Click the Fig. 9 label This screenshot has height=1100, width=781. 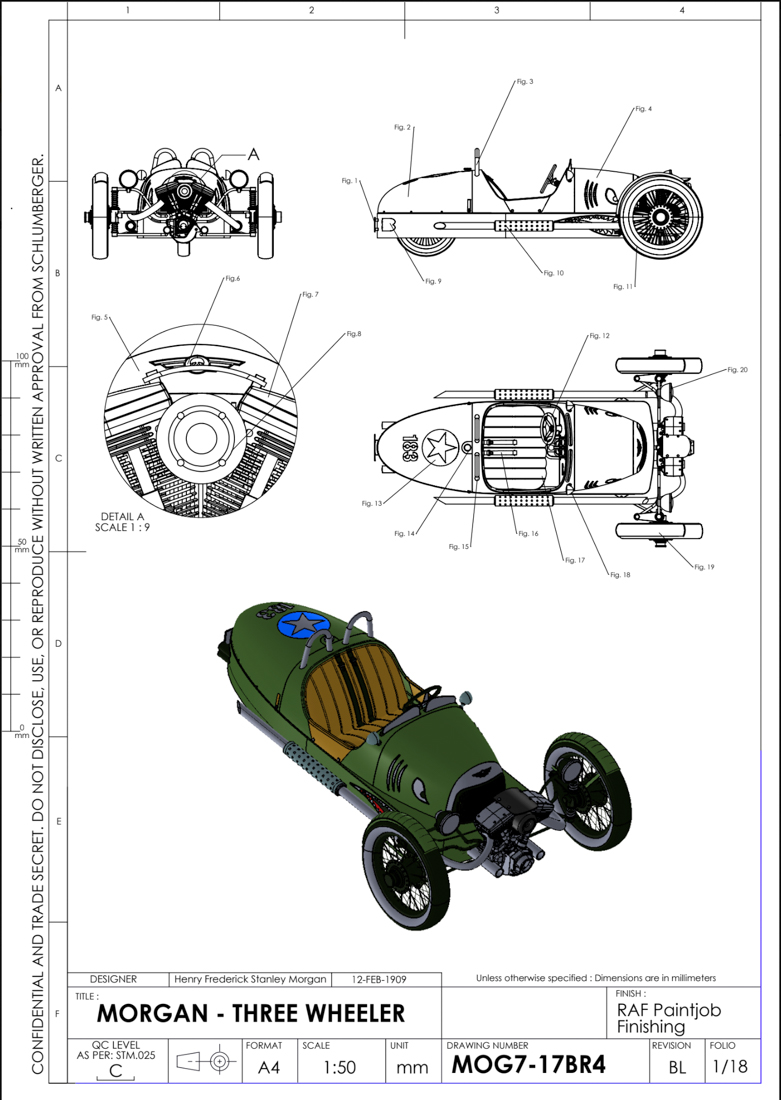tap(433, 281)
